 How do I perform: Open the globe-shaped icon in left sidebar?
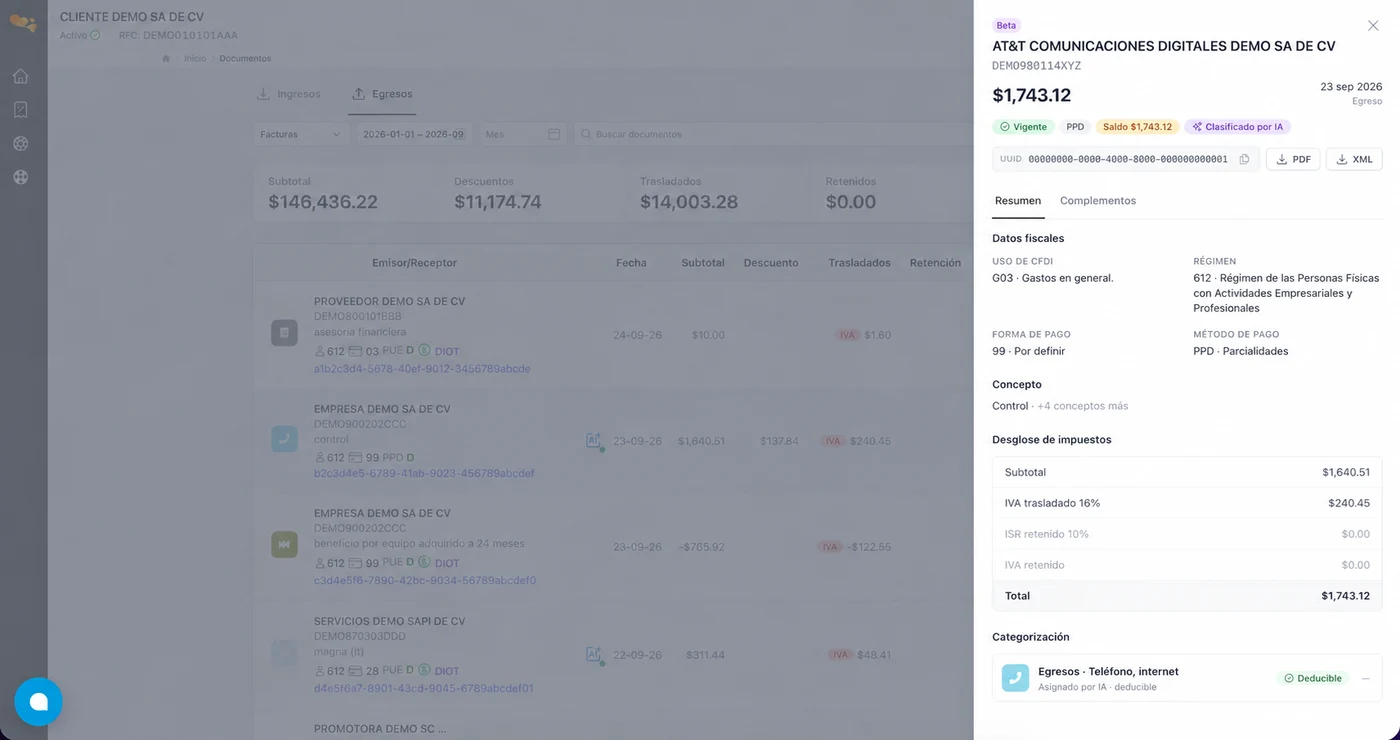click(x=20, y=177)
